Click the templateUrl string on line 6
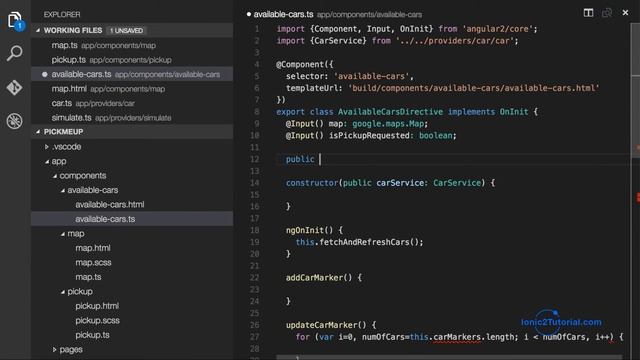640x360 pixels. (x=473, y=88)
